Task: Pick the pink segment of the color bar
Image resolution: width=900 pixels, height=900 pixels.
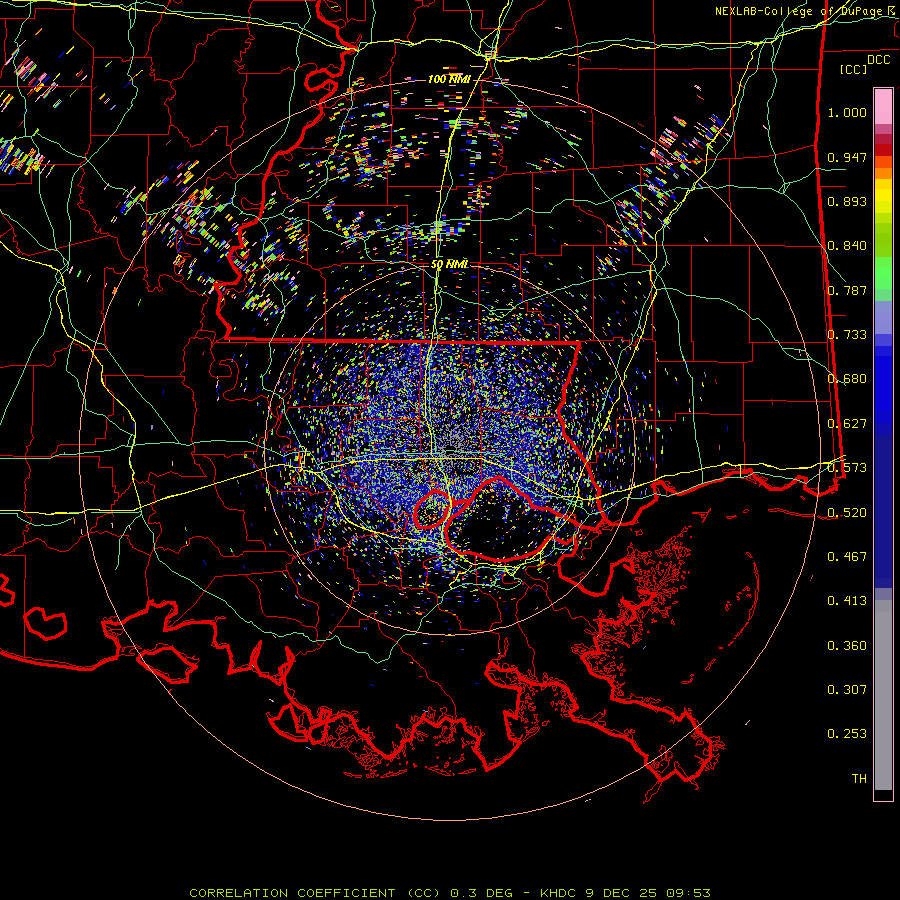Action: (x=883, y=107)
